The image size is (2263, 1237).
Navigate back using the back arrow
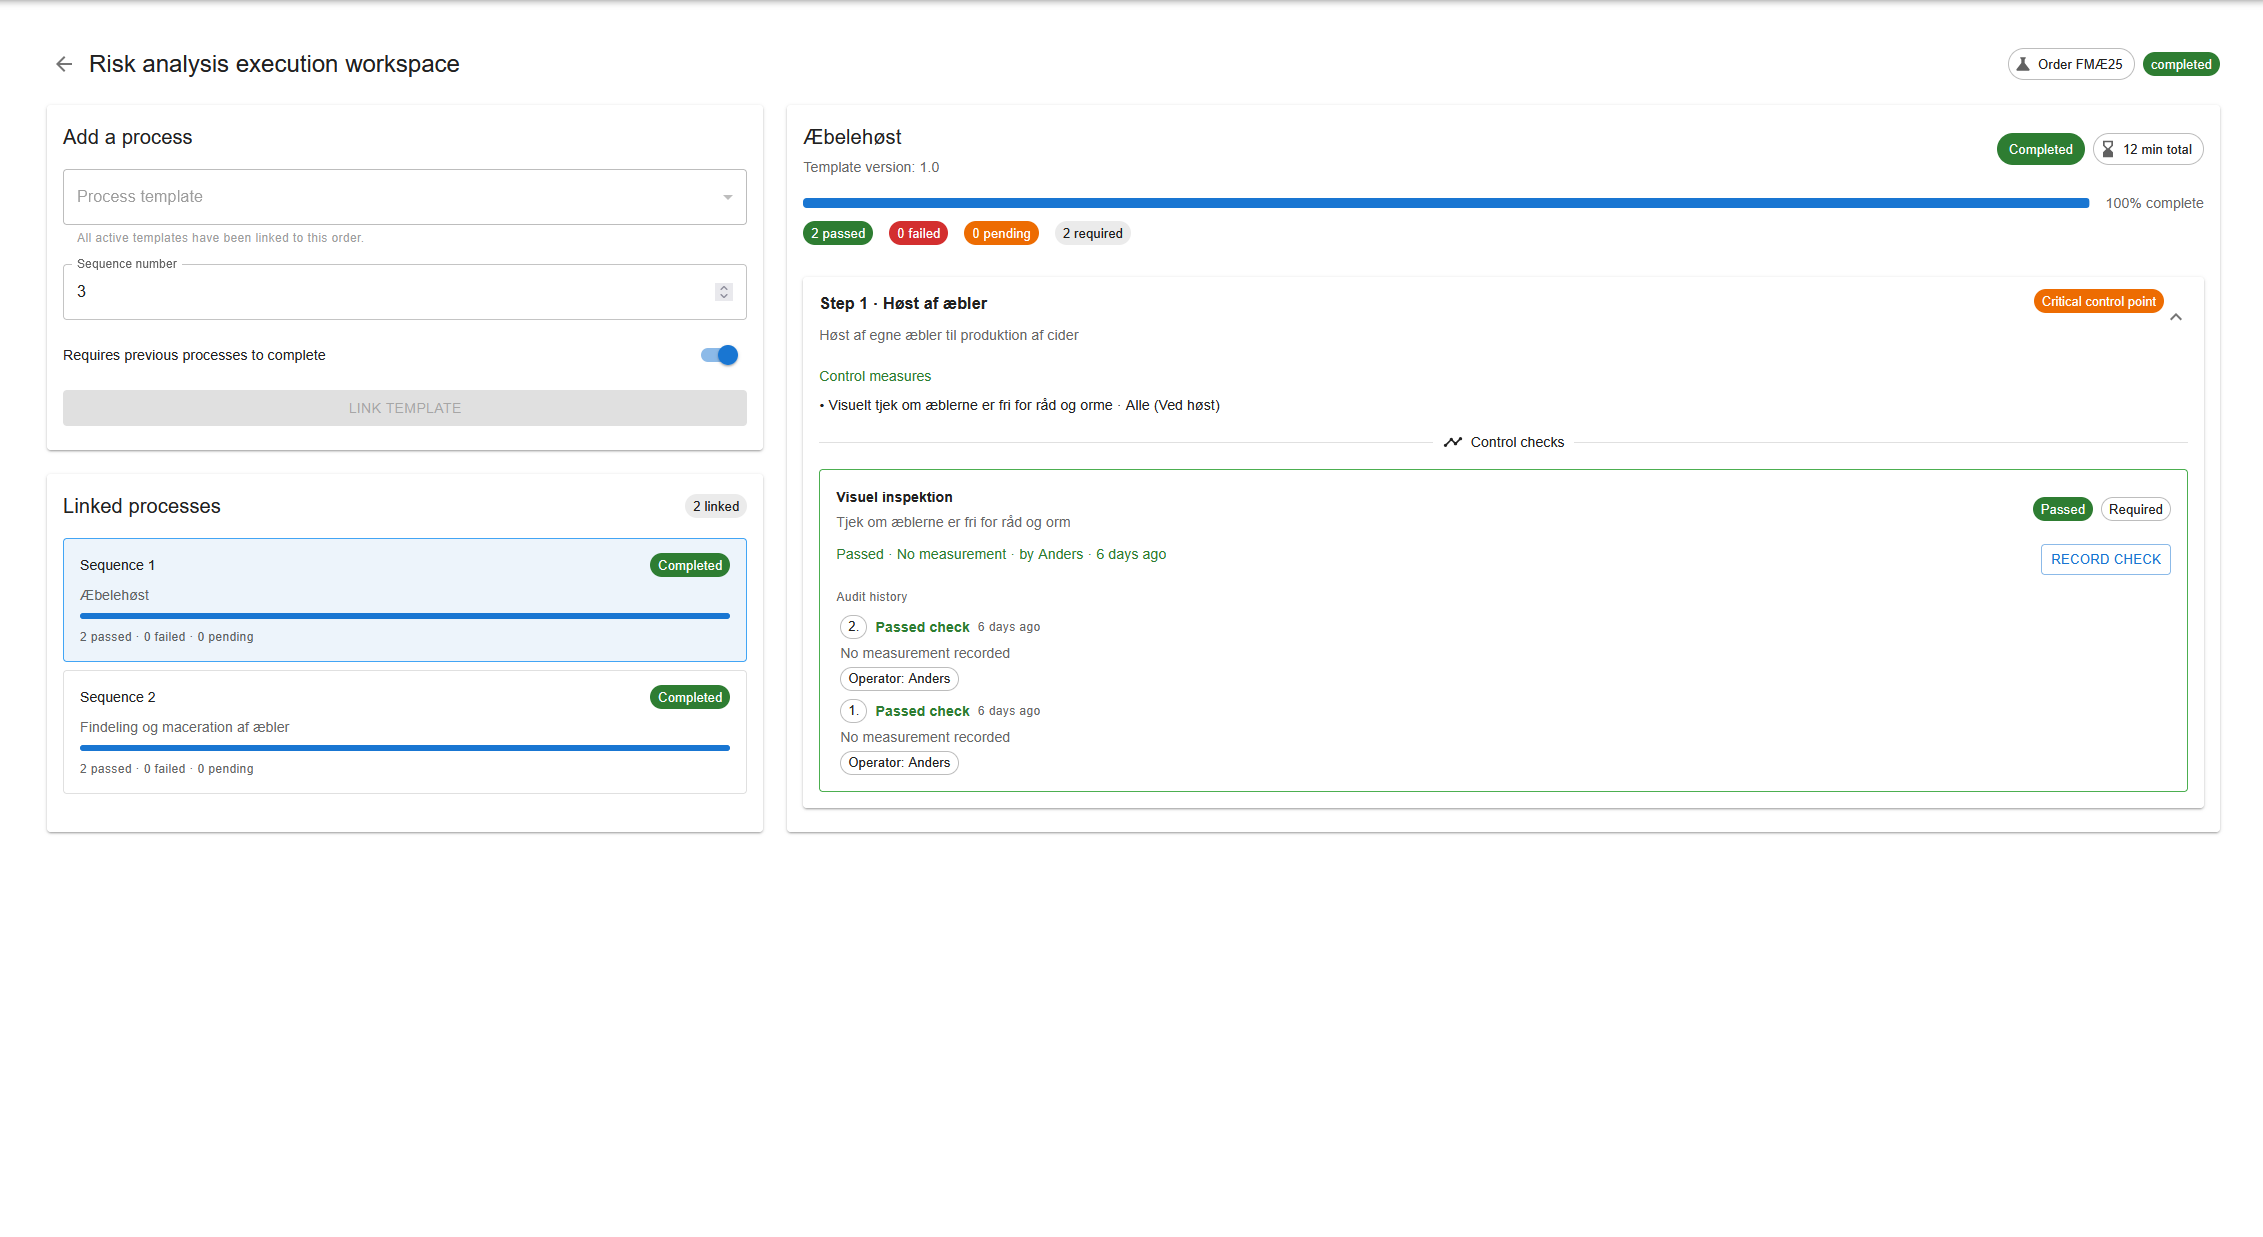tap(63, 63)
